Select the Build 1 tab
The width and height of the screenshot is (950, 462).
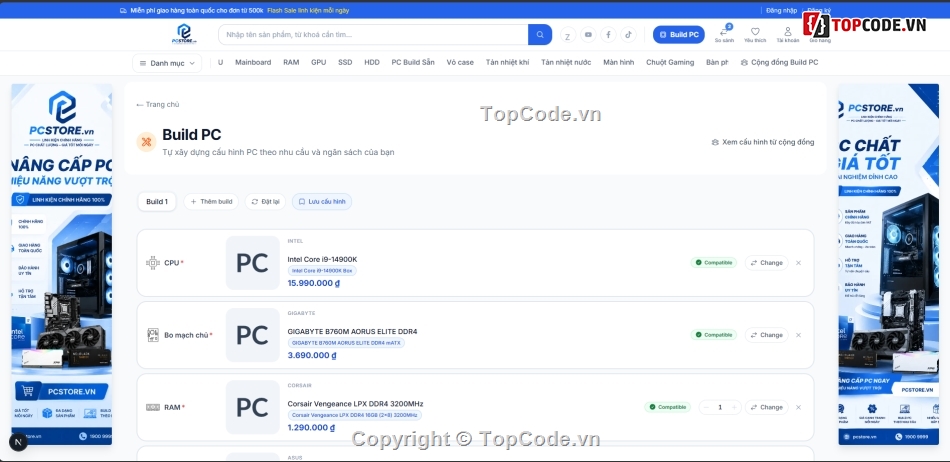157,202
